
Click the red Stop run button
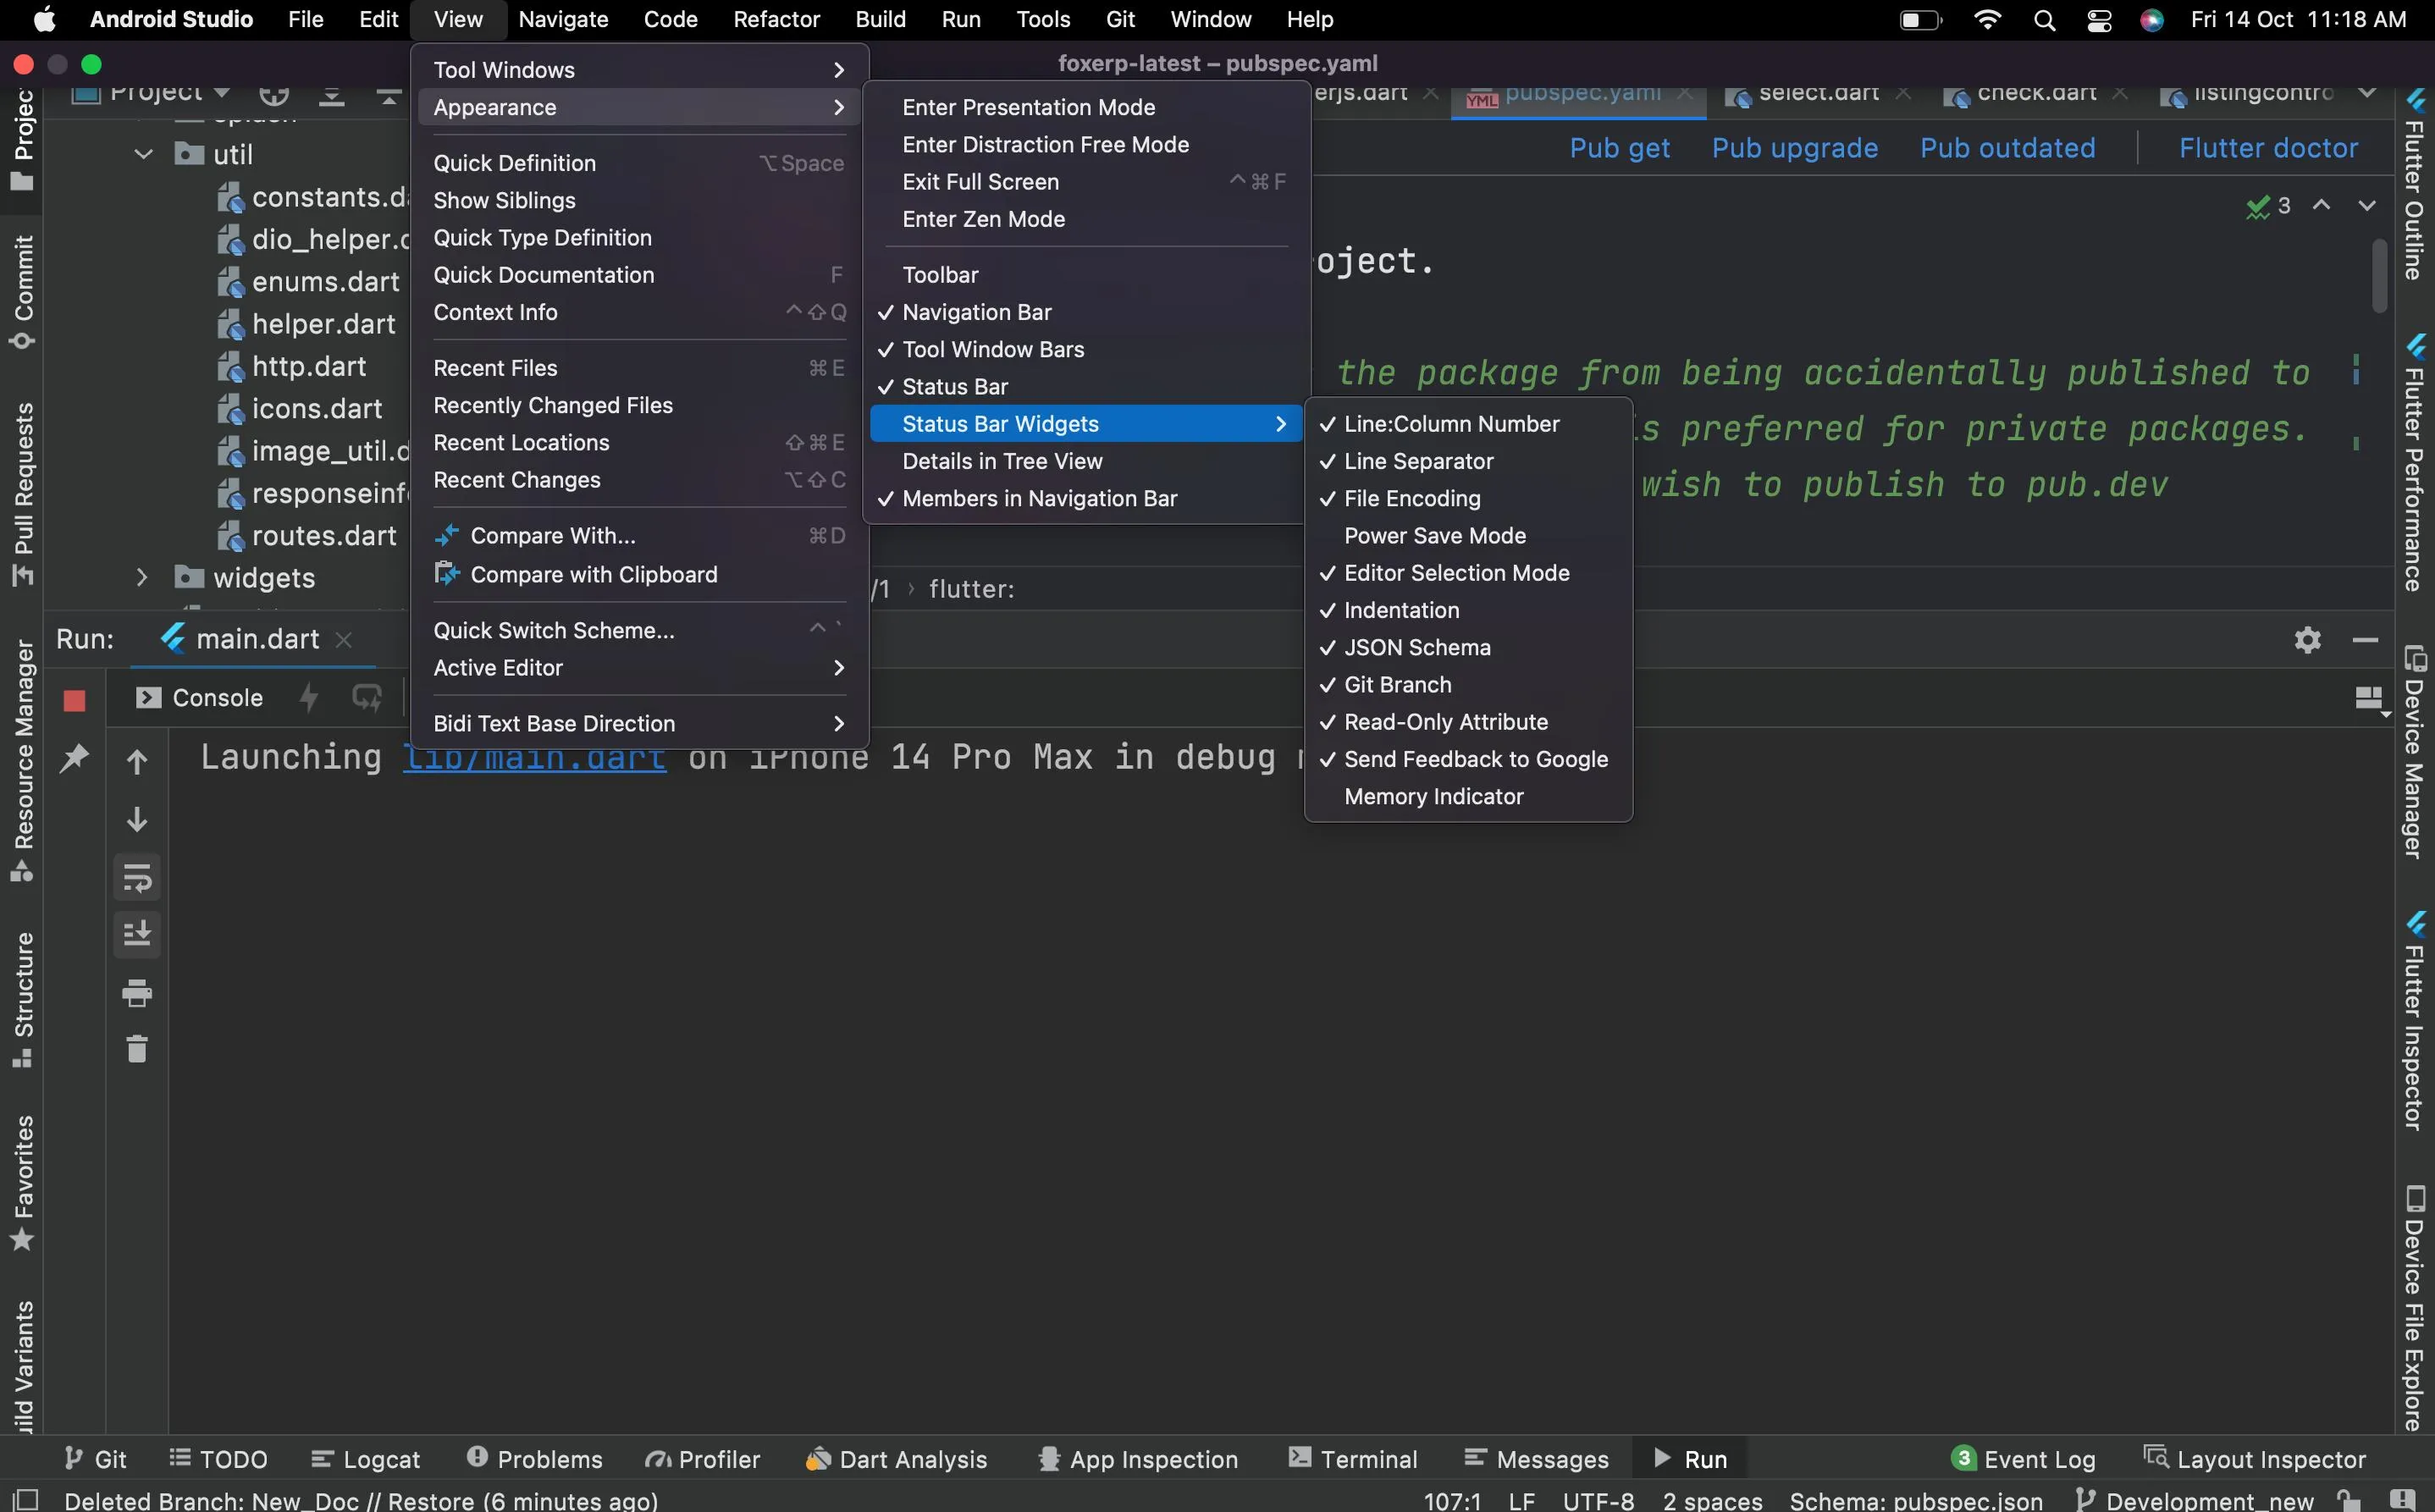click(74, 700)
